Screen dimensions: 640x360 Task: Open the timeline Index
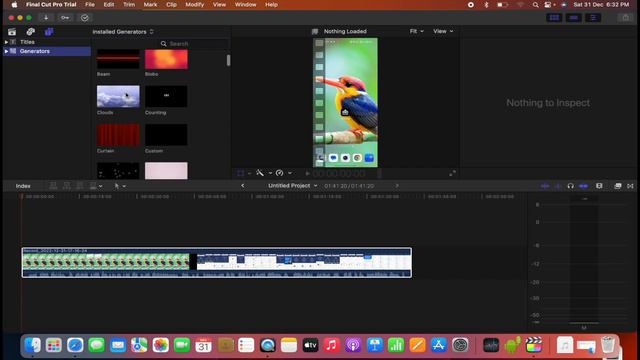point(23,186)
